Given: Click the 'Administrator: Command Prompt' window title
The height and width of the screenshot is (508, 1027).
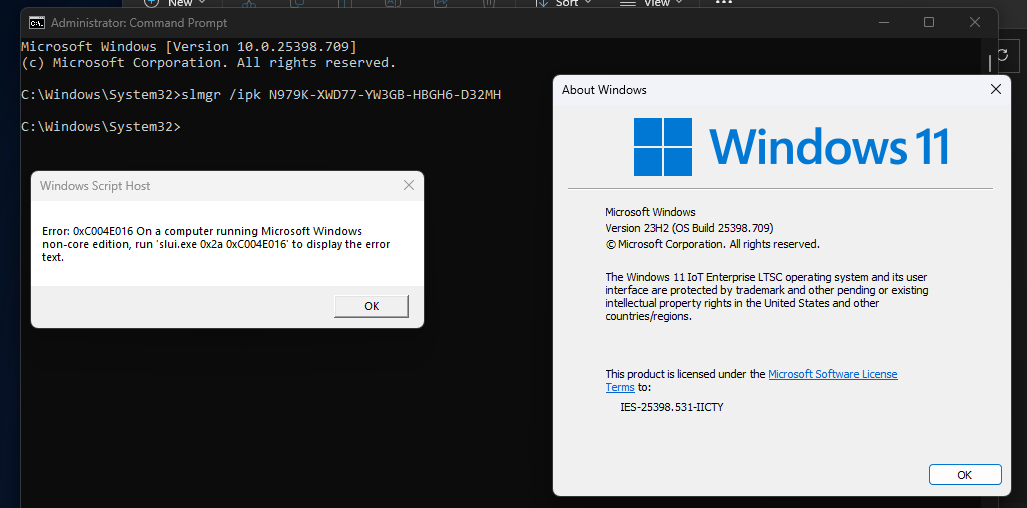Looking at the screenshot, I should coord(139,22).
